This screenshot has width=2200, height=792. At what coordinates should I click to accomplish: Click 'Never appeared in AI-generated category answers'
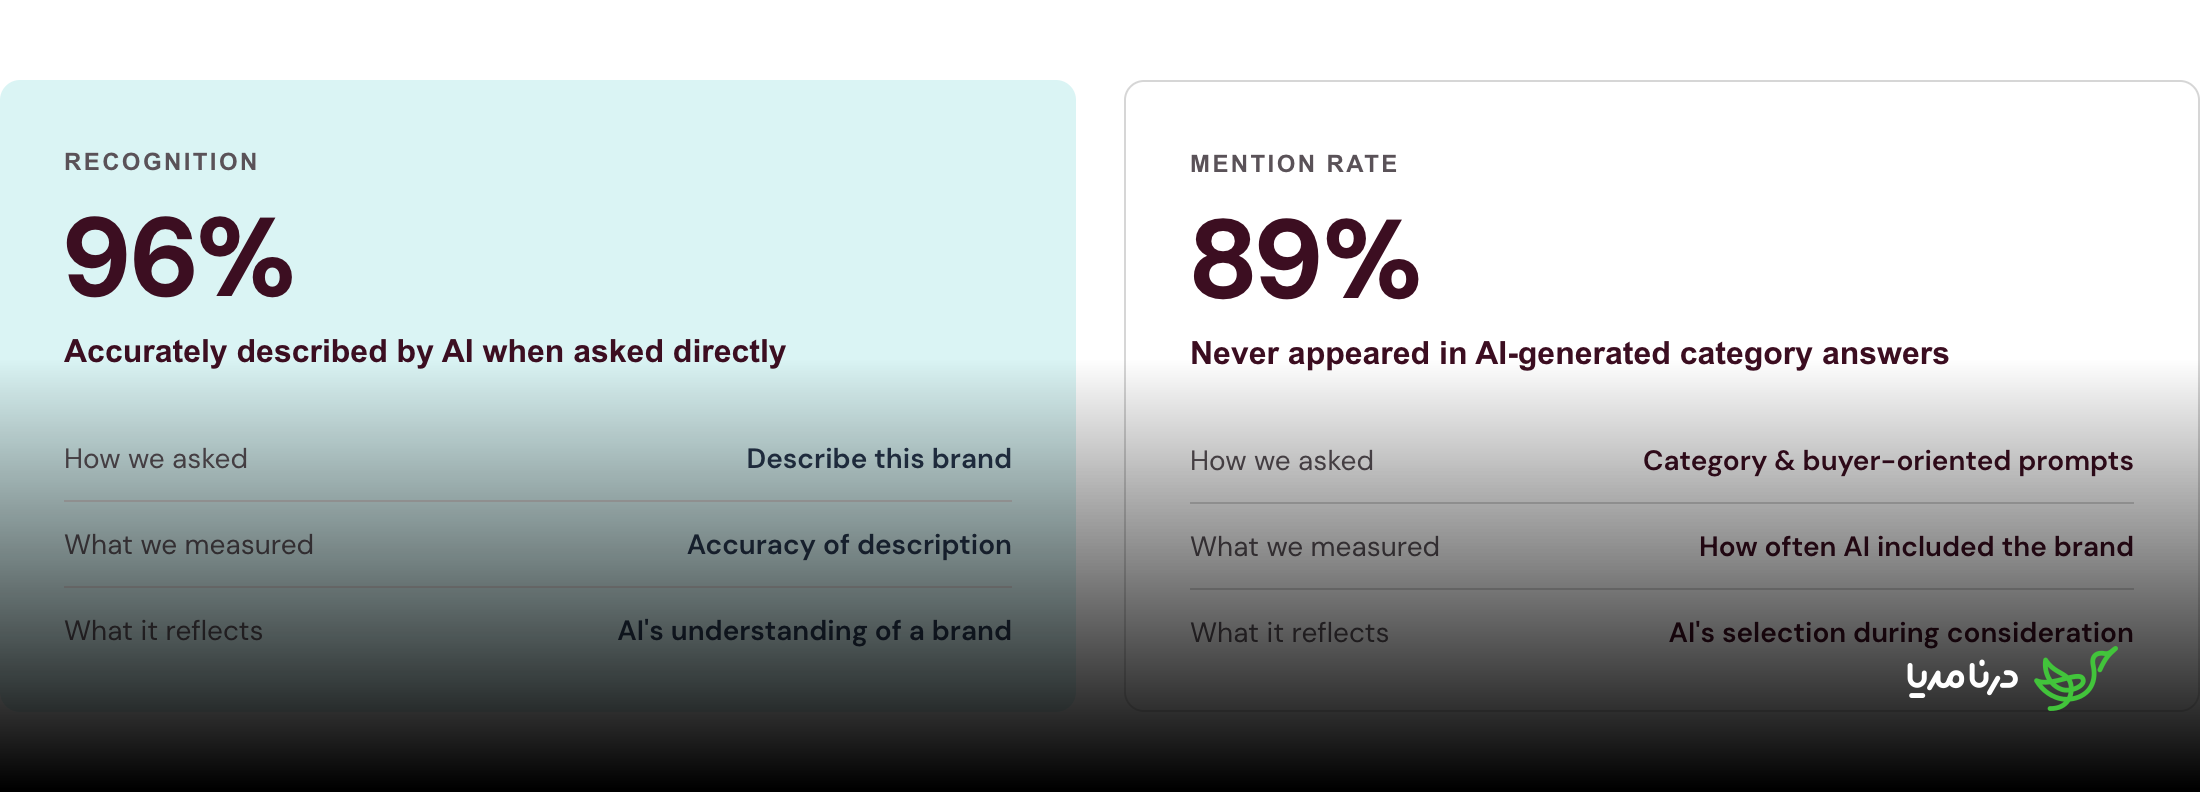click(1569, 353)
